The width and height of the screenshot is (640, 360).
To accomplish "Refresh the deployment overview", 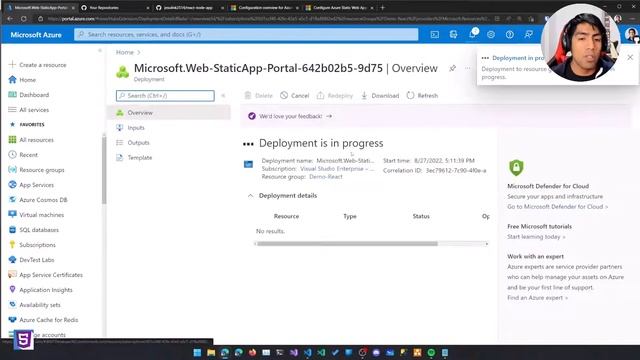I will (422, 96).
